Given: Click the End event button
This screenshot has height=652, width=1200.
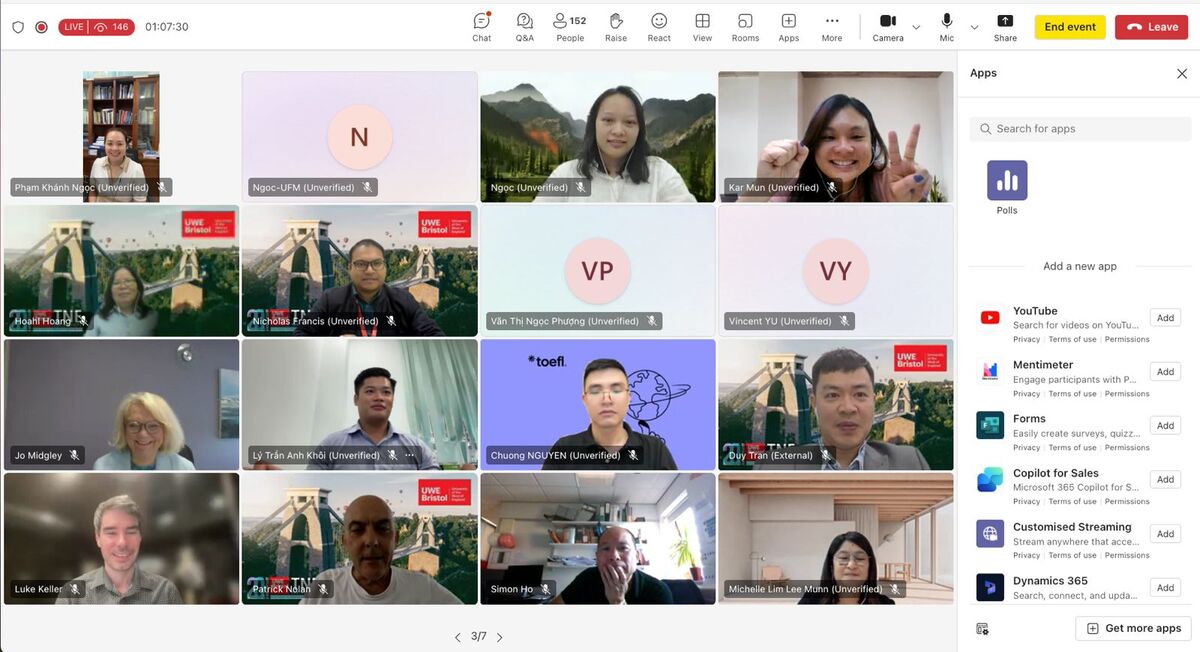Looking at the screenshot, I should click(x=1070, y=27).
